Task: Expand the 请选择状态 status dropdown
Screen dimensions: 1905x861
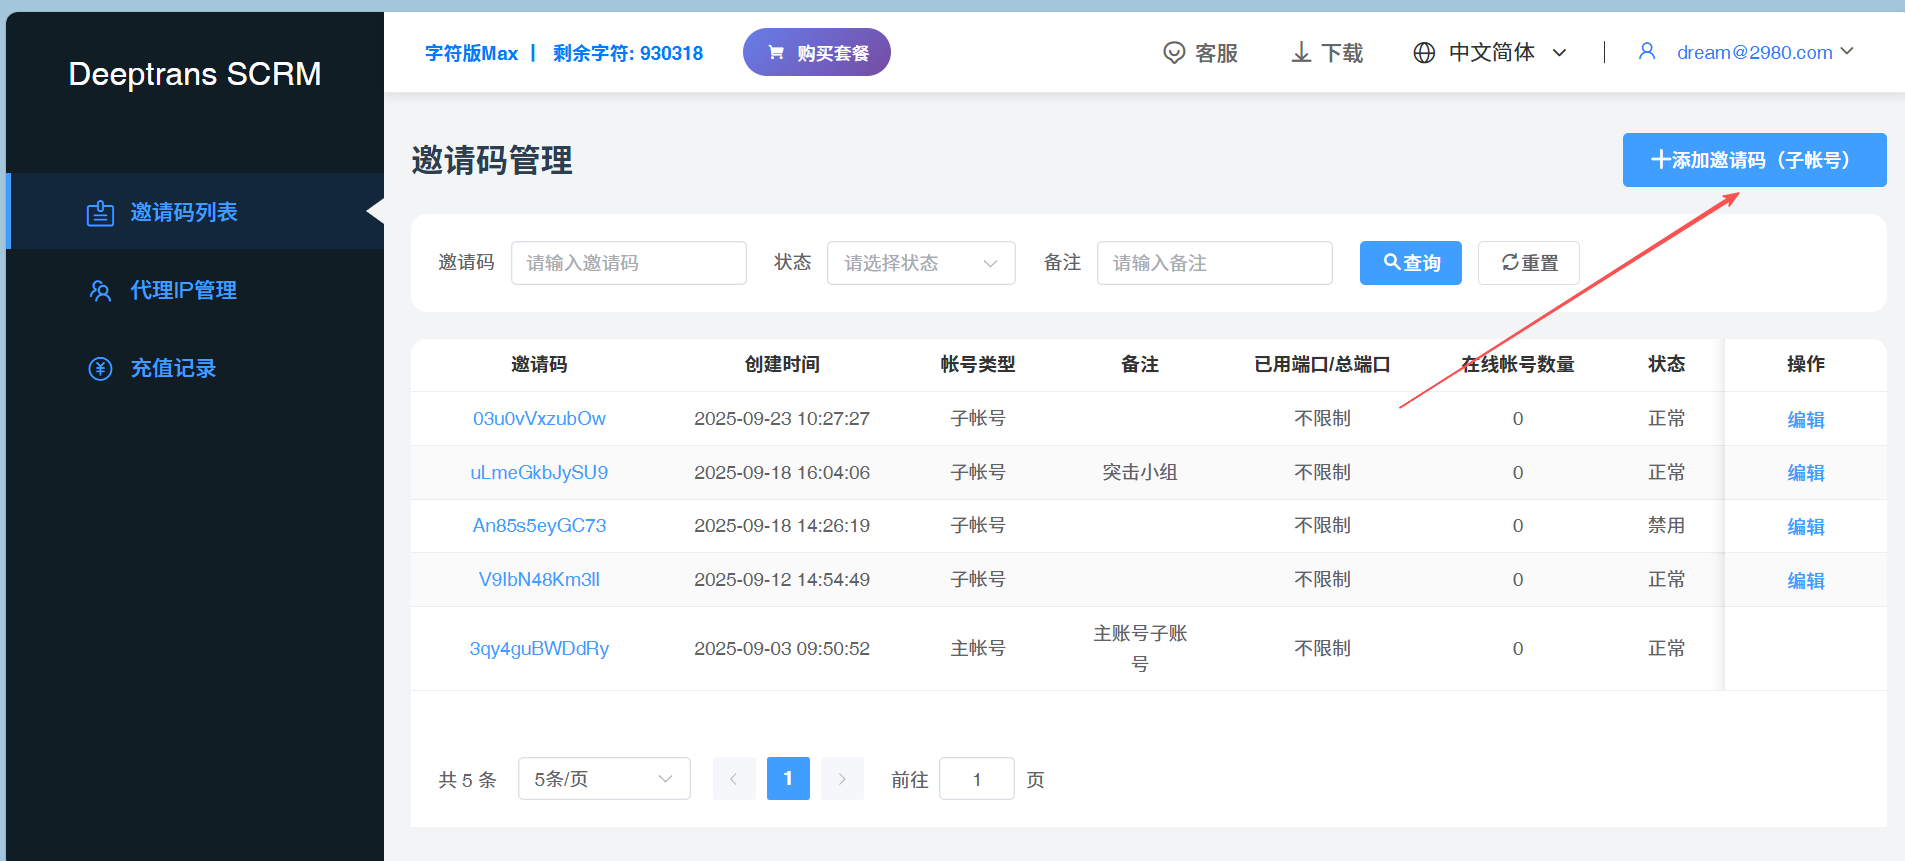Action: click(x=920, y=263)
